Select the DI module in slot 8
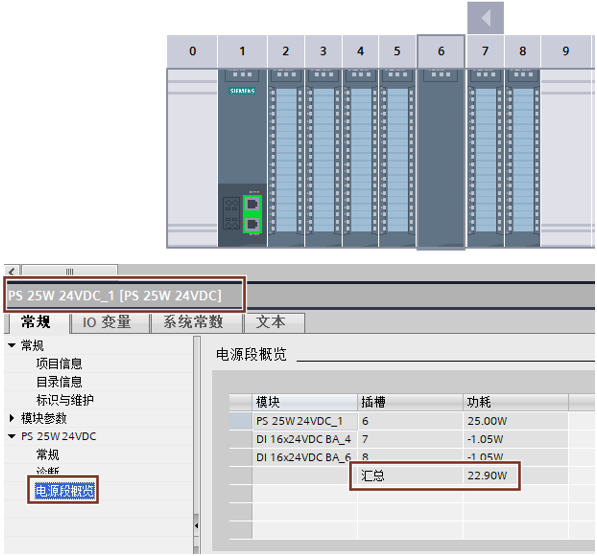The width and height of the screenshot is (597, 556). tap(522, 158)
